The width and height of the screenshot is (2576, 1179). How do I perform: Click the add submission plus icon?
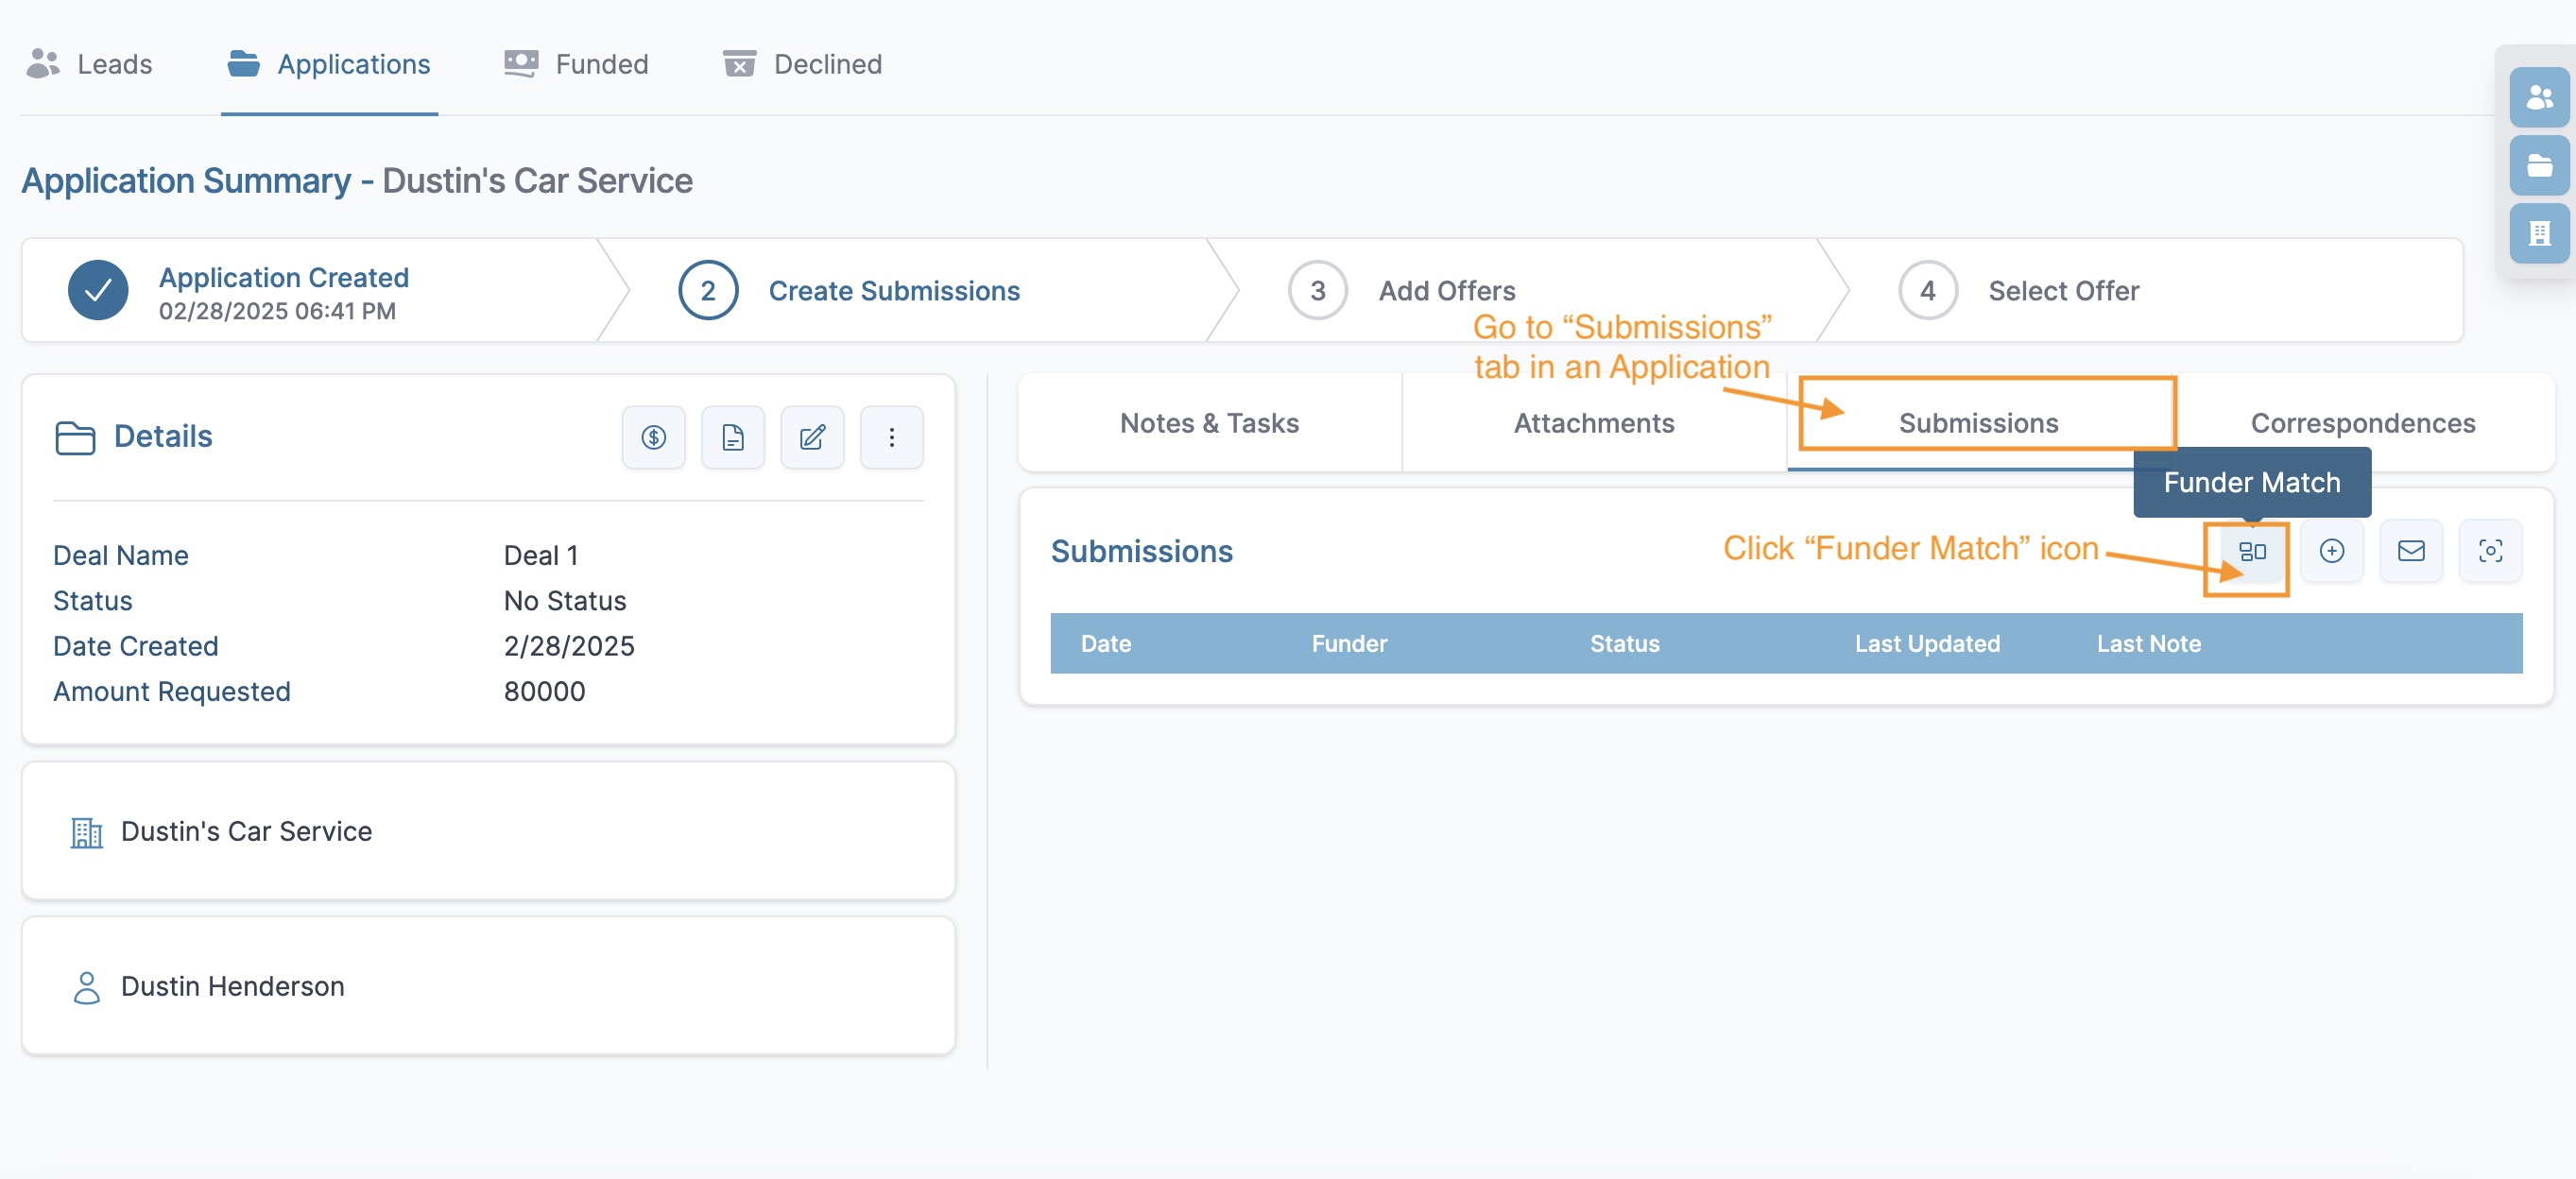[x=2331, y=551]
